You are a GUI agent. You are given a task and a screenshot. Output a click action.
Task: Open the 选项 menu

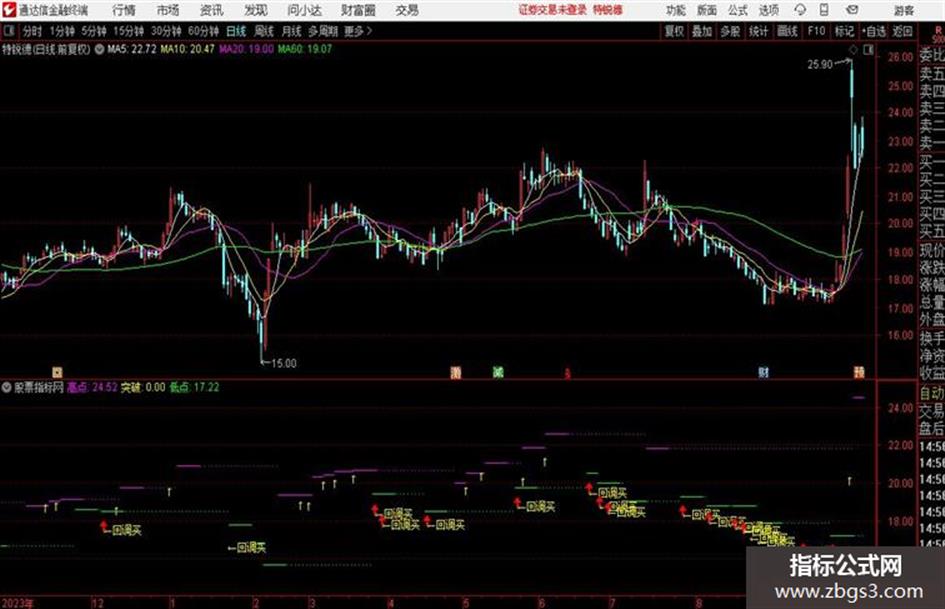point(768,10)
